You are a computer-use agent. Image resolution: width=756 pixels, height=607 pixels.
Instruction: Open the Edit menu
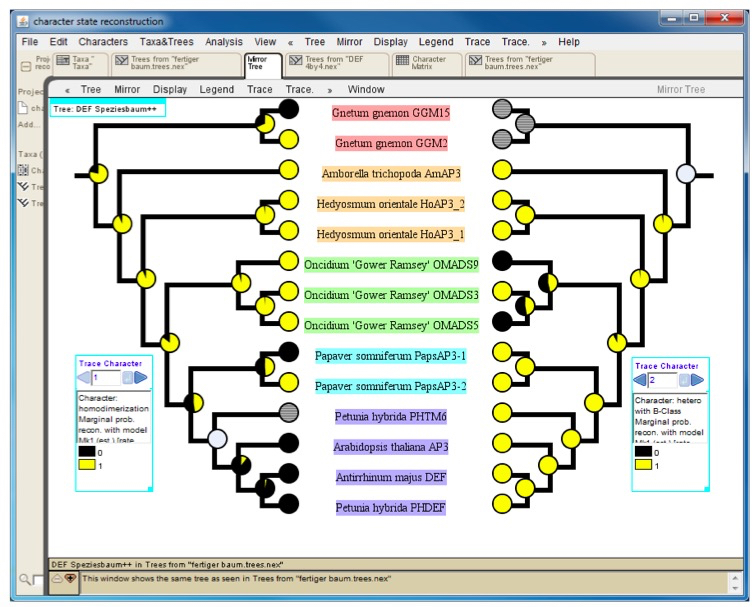58,42
